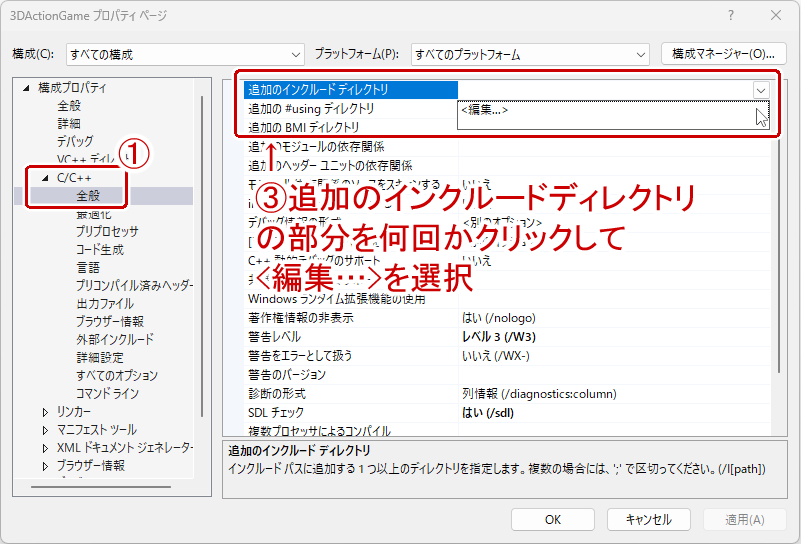The width and height of the screenshot is (801, 544).
Task: Click the レベル 3 (/W3) value
Action: click(x=499, y=337)
